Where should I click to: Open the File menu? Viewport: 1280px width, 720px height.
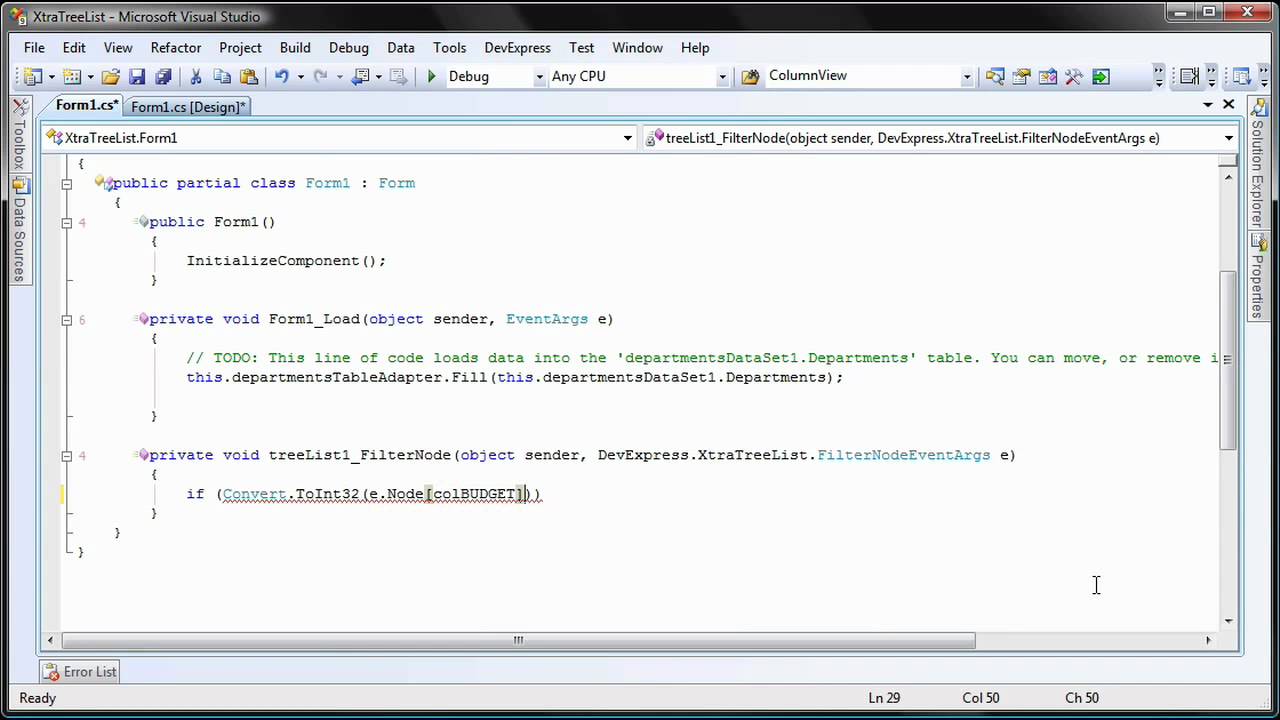click(x=34, y=47)
